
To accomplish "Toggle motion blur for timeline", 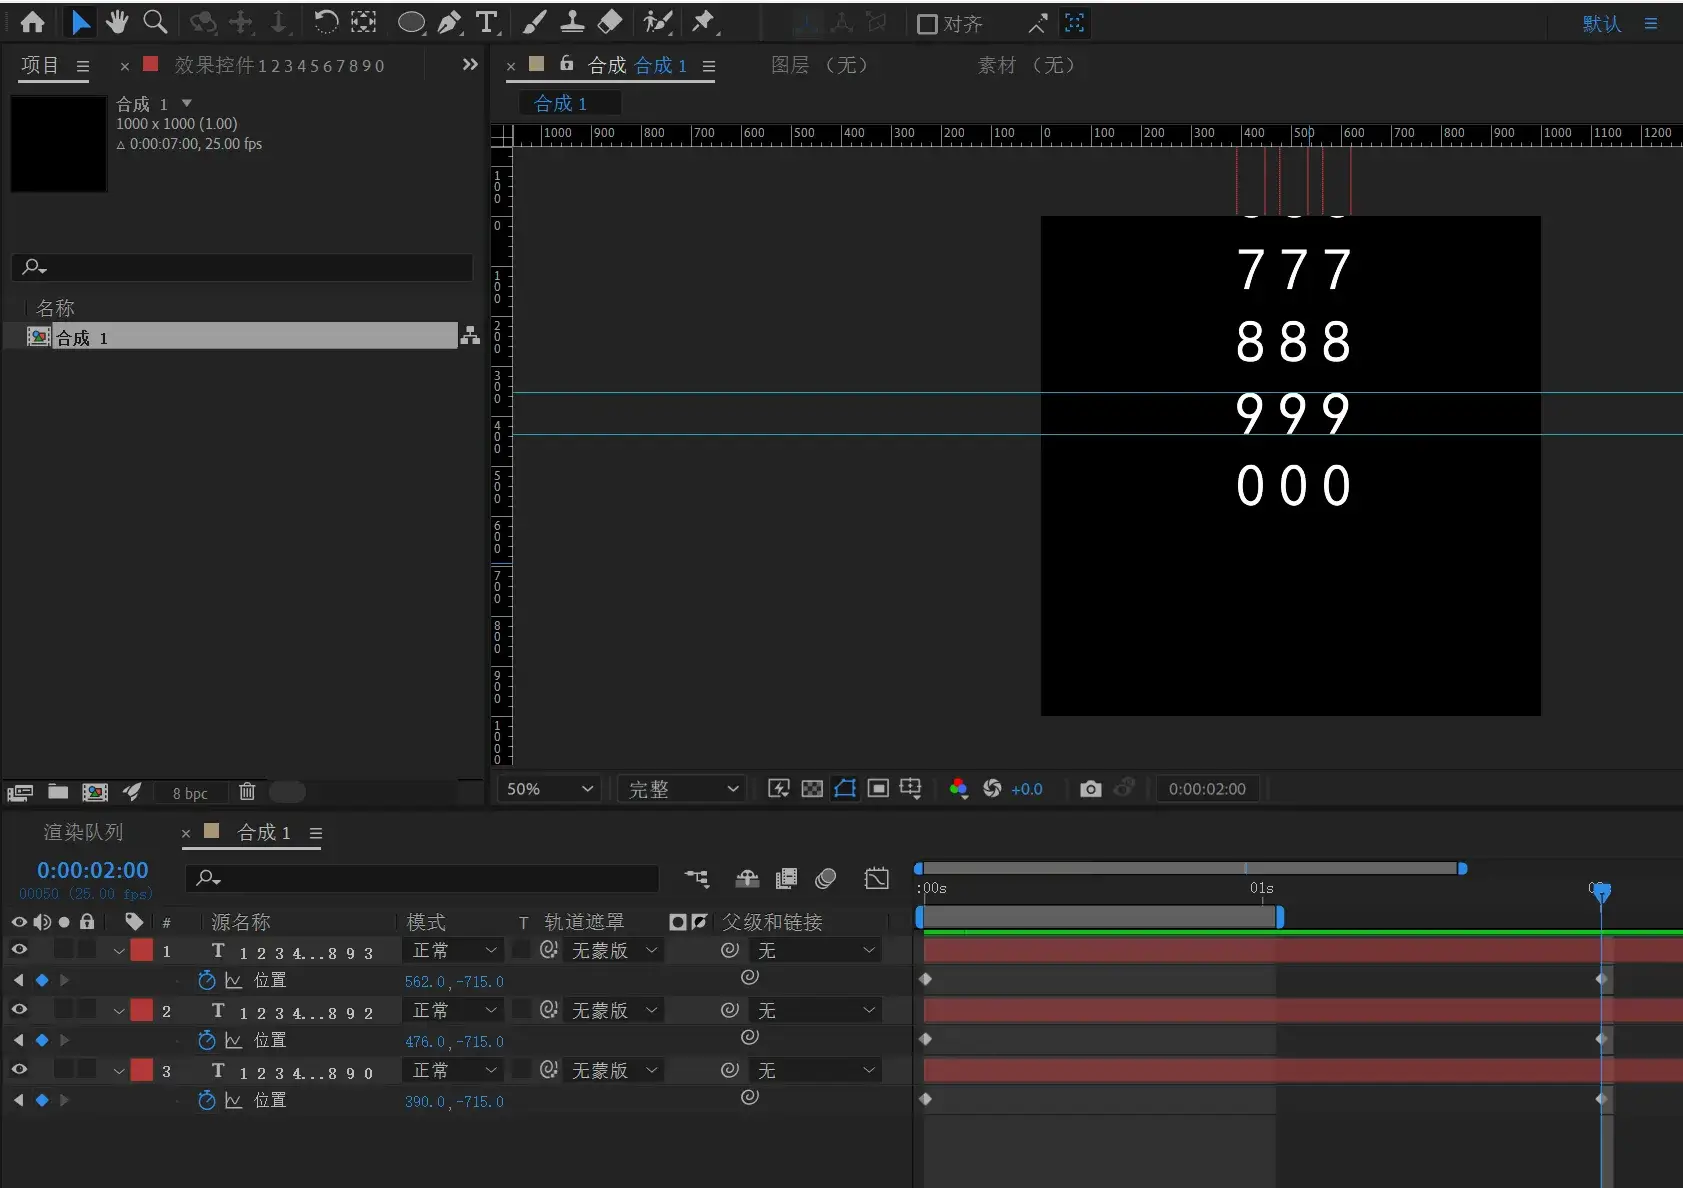I will (x=826, y=878).
